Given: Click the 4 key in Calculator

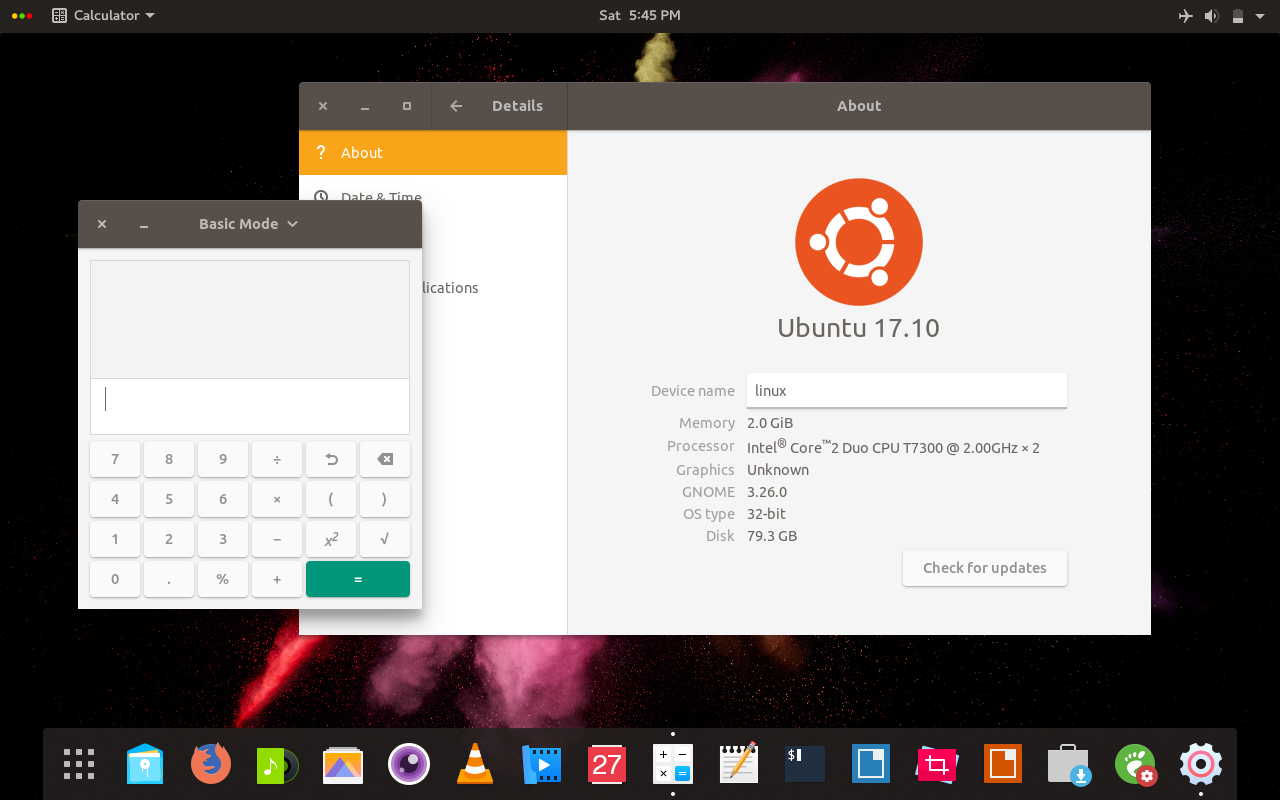Looking at the screenshot, I should pos(115,499).
